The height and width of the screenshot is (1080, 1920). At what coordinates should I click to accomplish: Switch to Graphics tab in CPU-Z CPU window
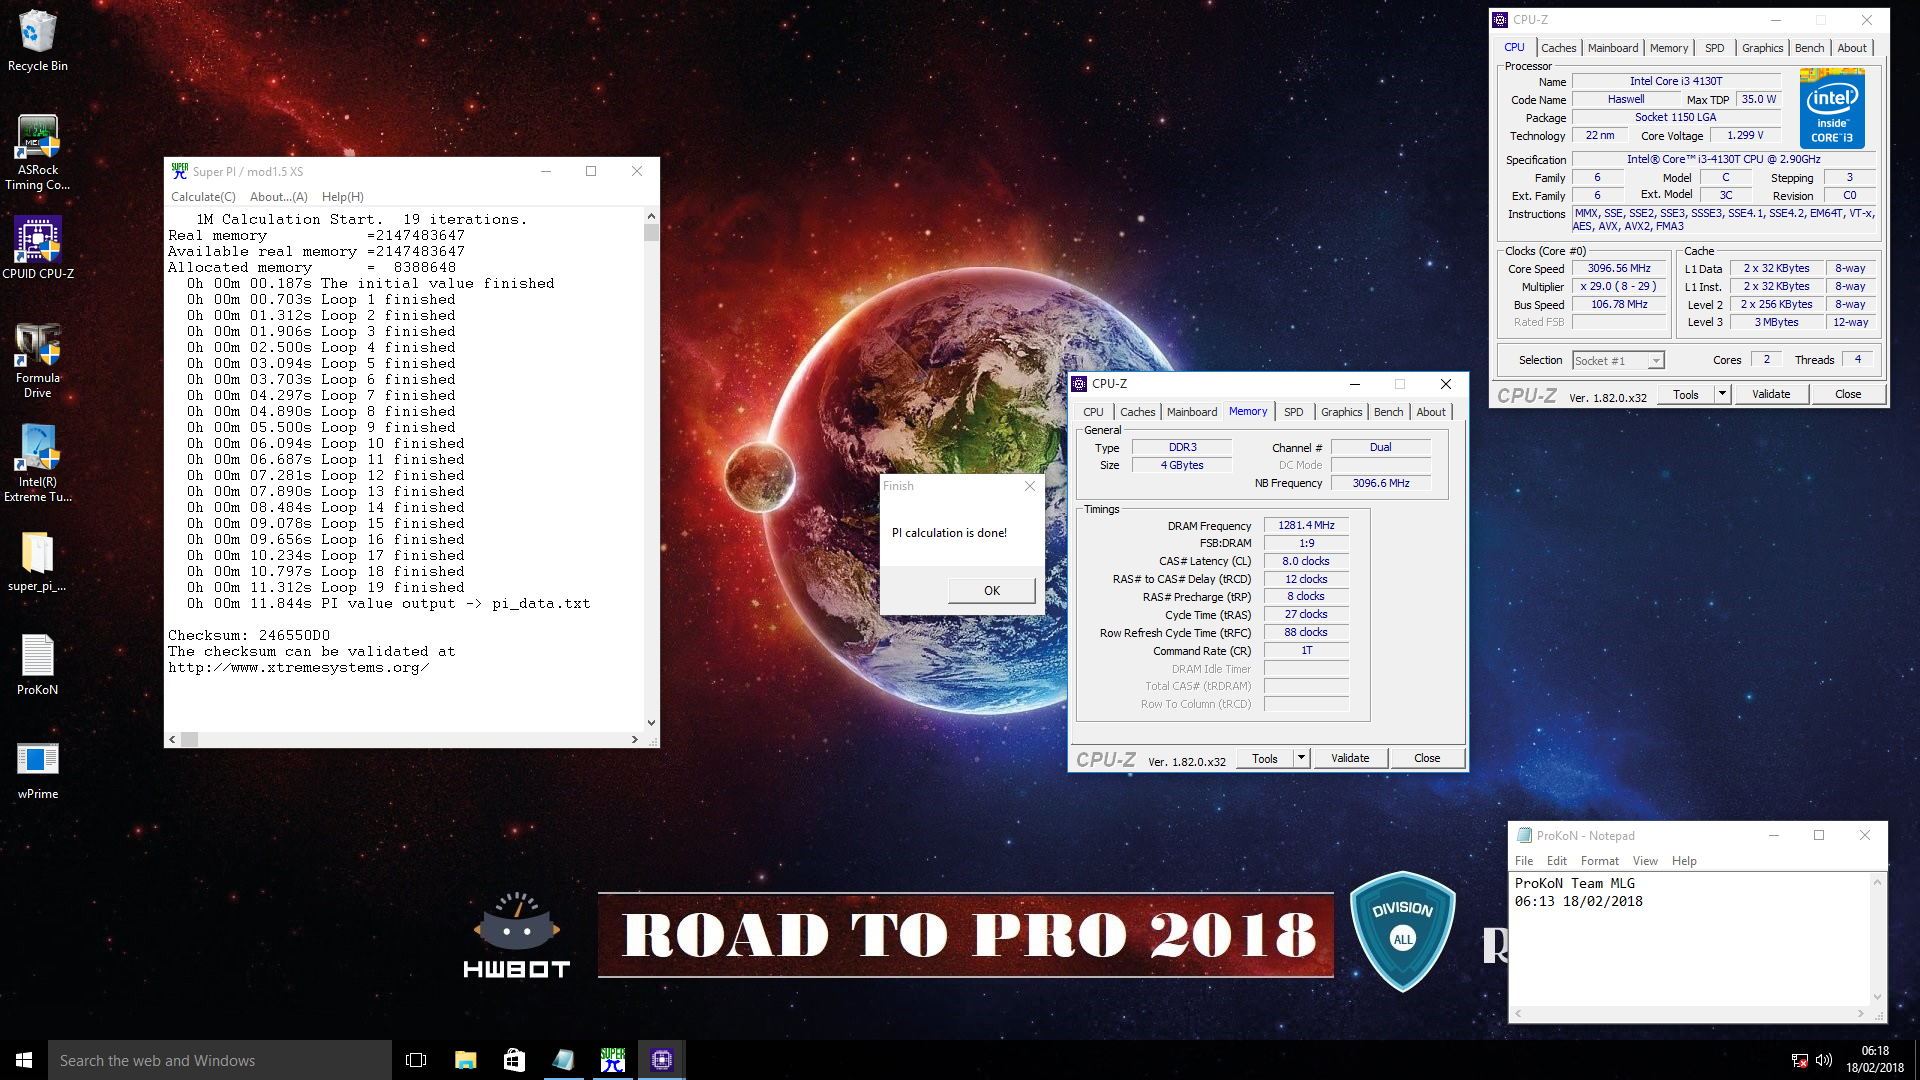1762,48
